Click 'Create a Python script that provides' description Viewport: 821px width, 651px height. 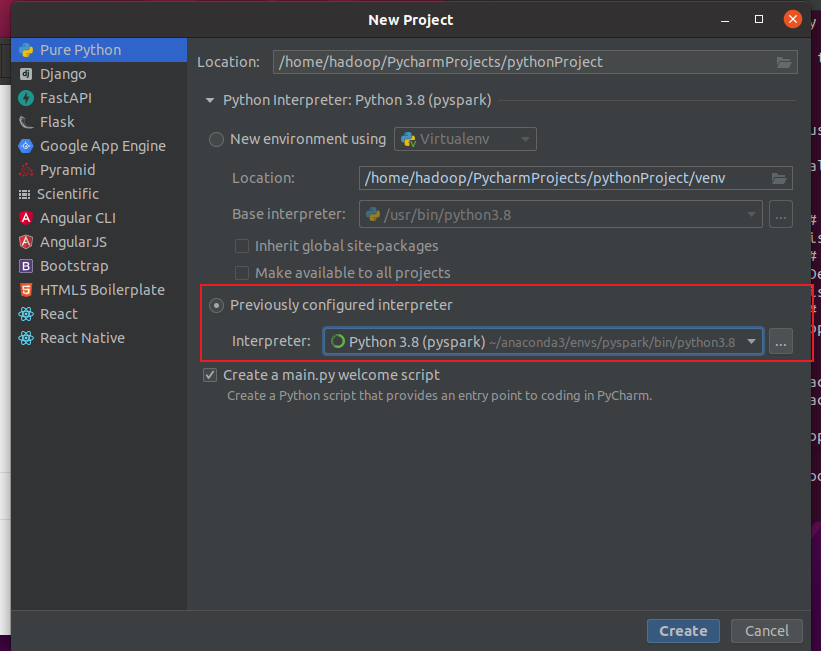tap(439, 395)
